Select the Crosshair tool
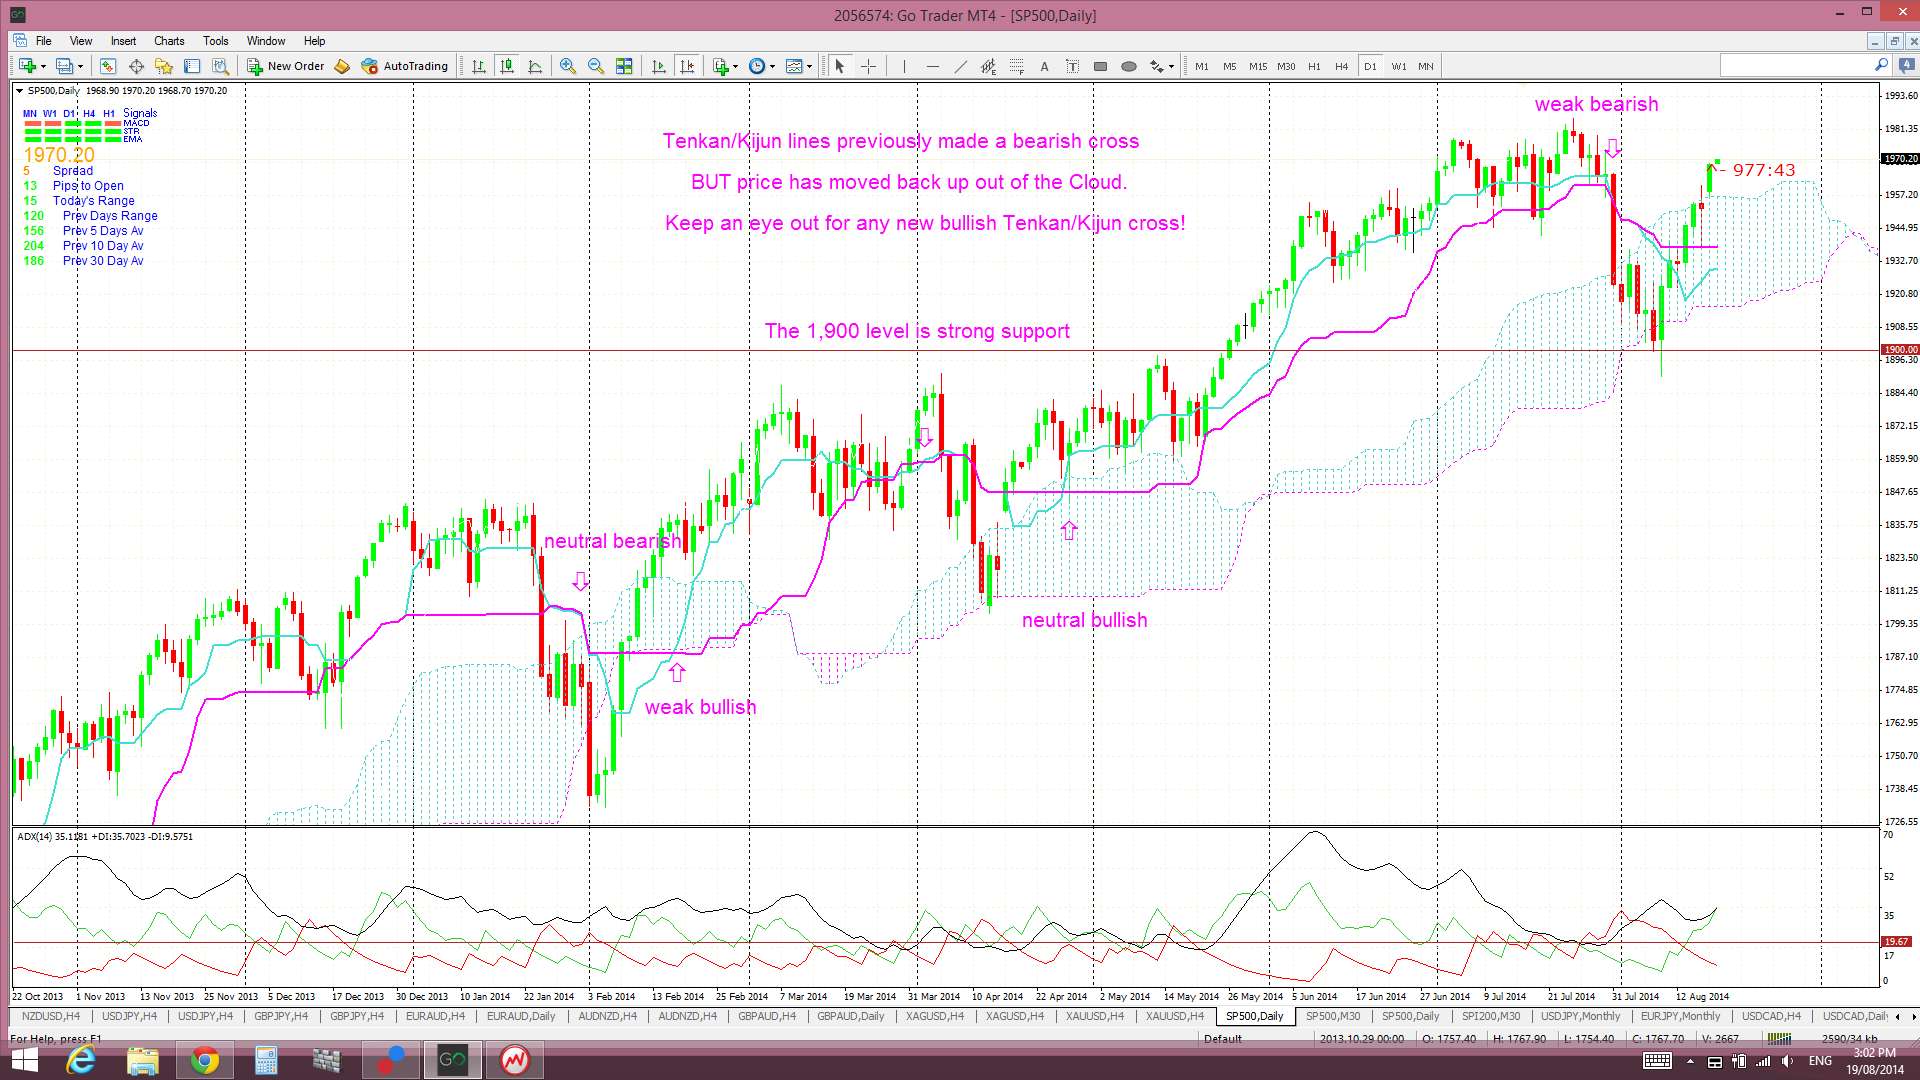This screenshot has width=1920, height=1080. (868, 66)
